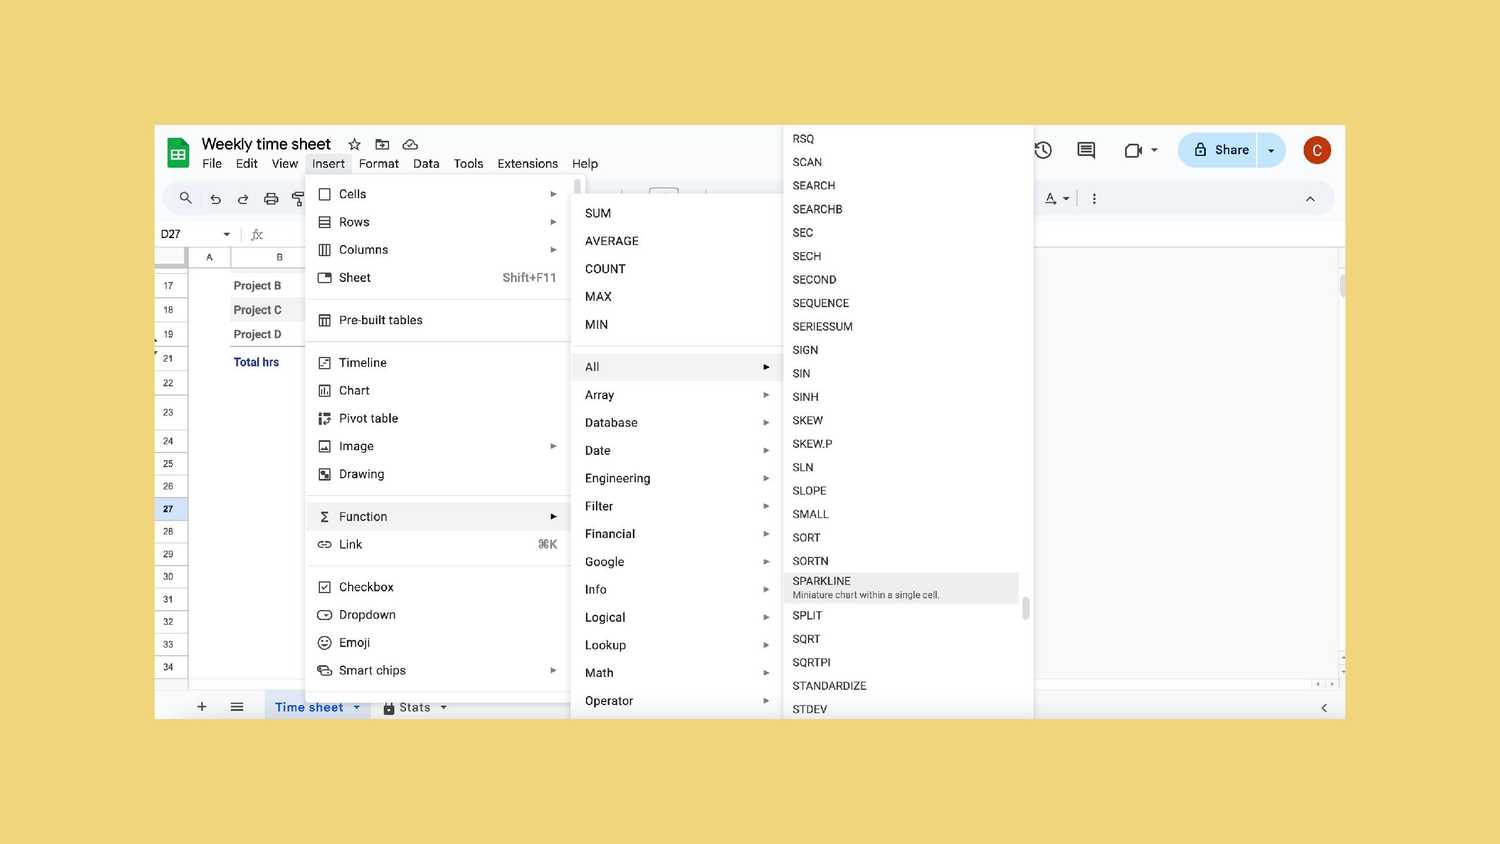Select SPARKLINE from the function list
The height and width of the screenshot is (844, 1500).
pyautogui.click(x=821, y=581)
